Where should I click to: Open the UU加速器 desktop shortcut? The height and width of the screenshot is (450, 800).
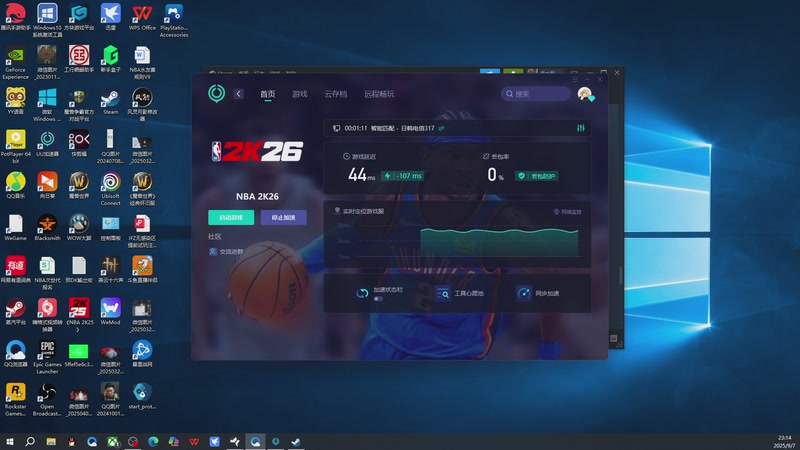click(47, 142)
